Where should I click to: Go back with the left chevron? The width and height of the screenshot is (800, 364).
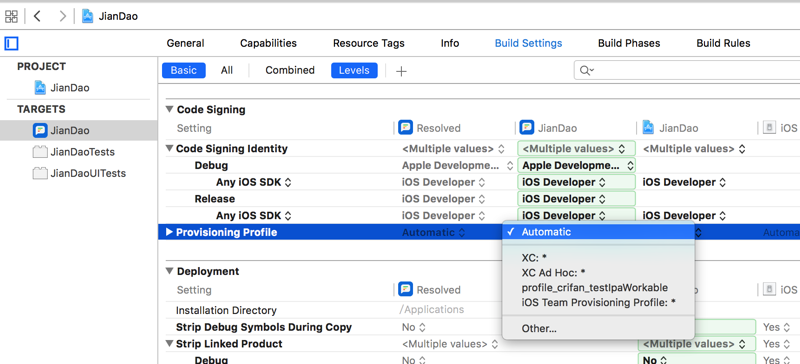(x=37, y=16)
